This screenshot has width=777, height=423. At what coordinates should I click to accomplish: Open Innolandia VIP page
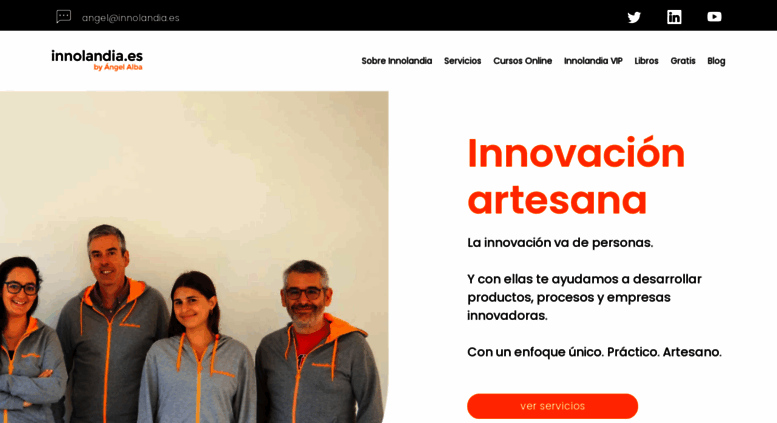point(593,61)
